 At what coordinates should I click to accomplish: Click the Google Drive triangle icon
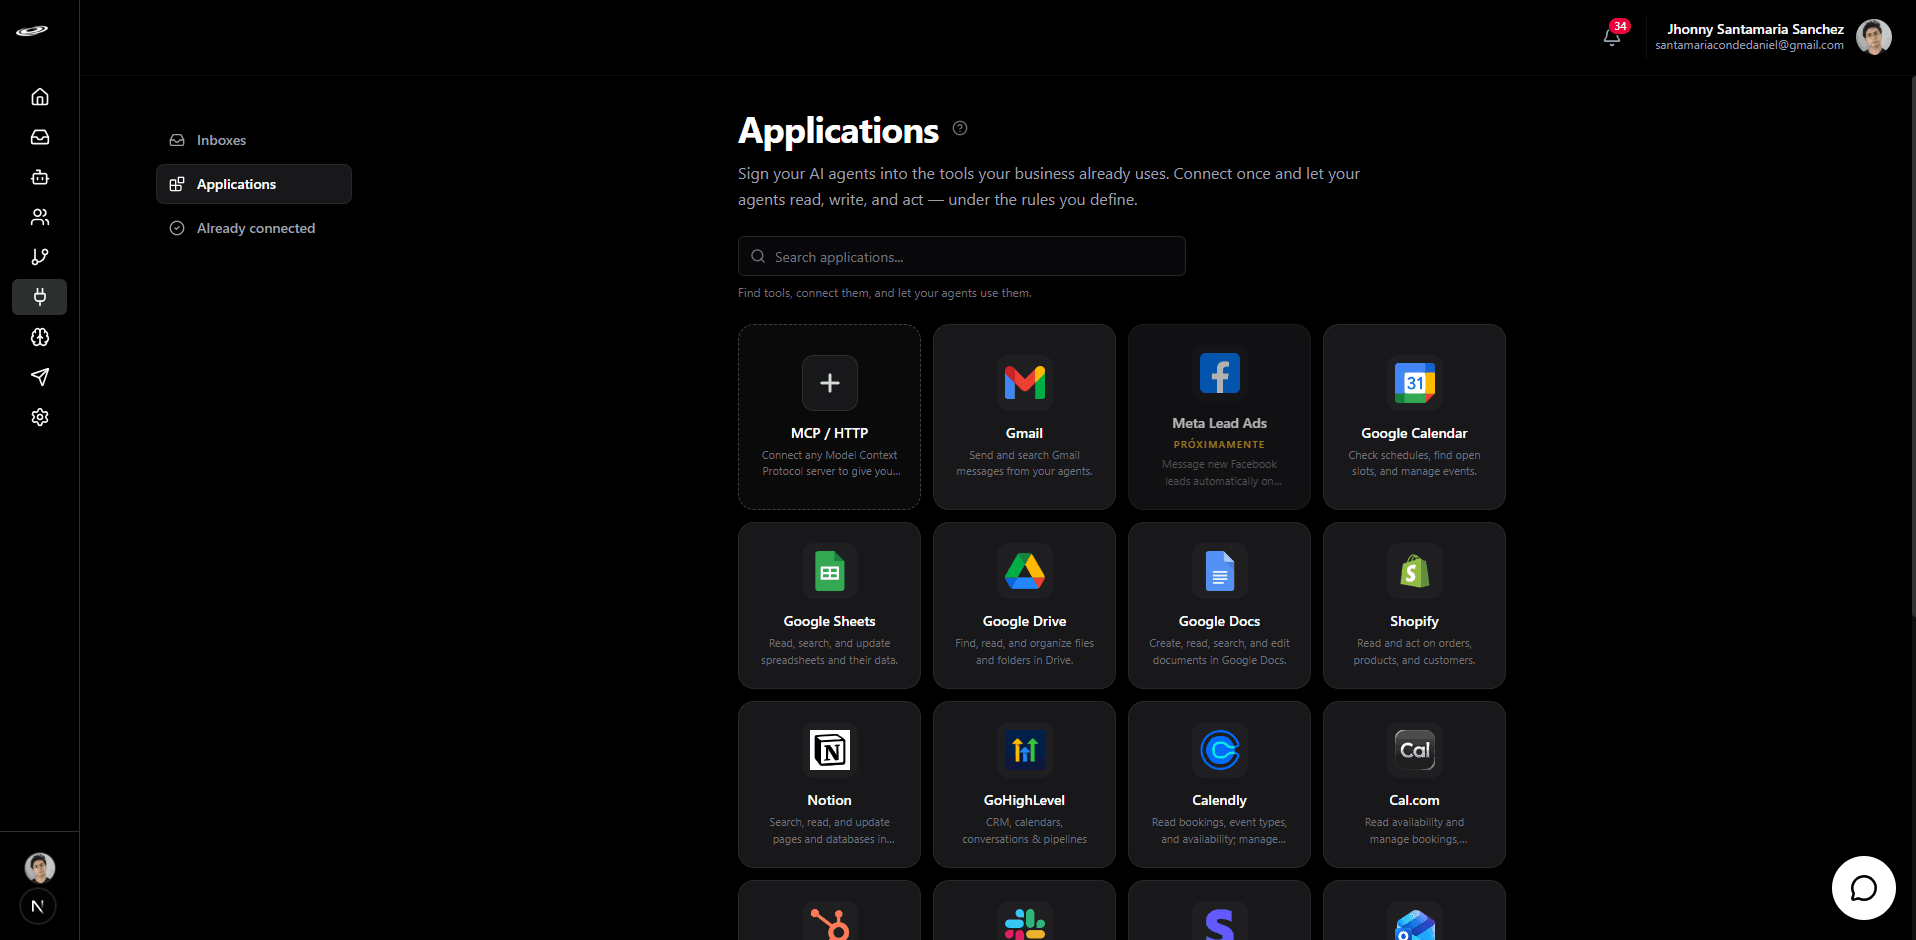(1025, 571)
